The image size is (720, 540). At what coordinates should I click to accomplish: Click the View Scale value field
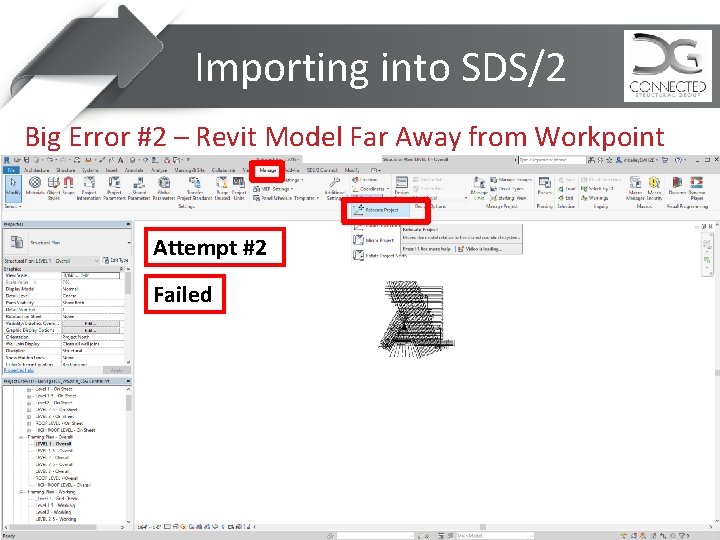tap(90, 276)
